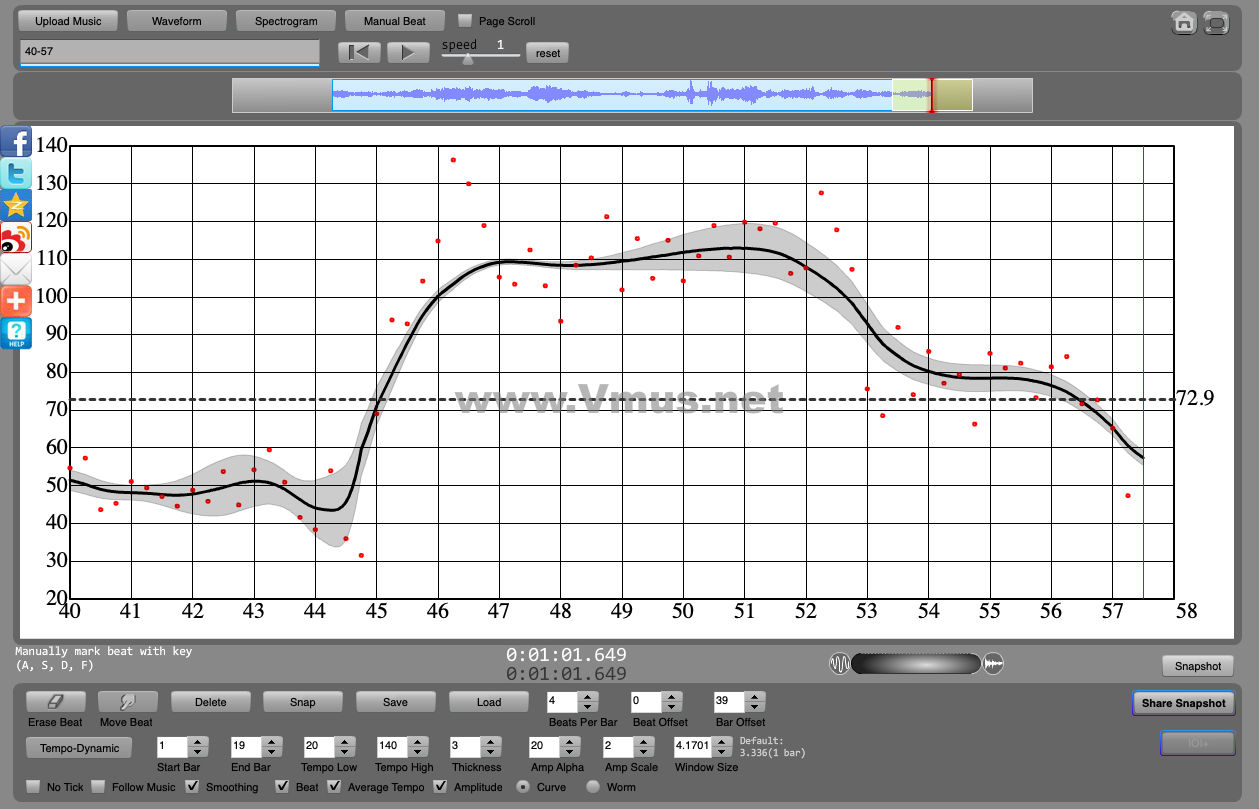Viewport: 1259px width, 809px height.
Task: Select the Worm radio button
Action: point(593,787)
